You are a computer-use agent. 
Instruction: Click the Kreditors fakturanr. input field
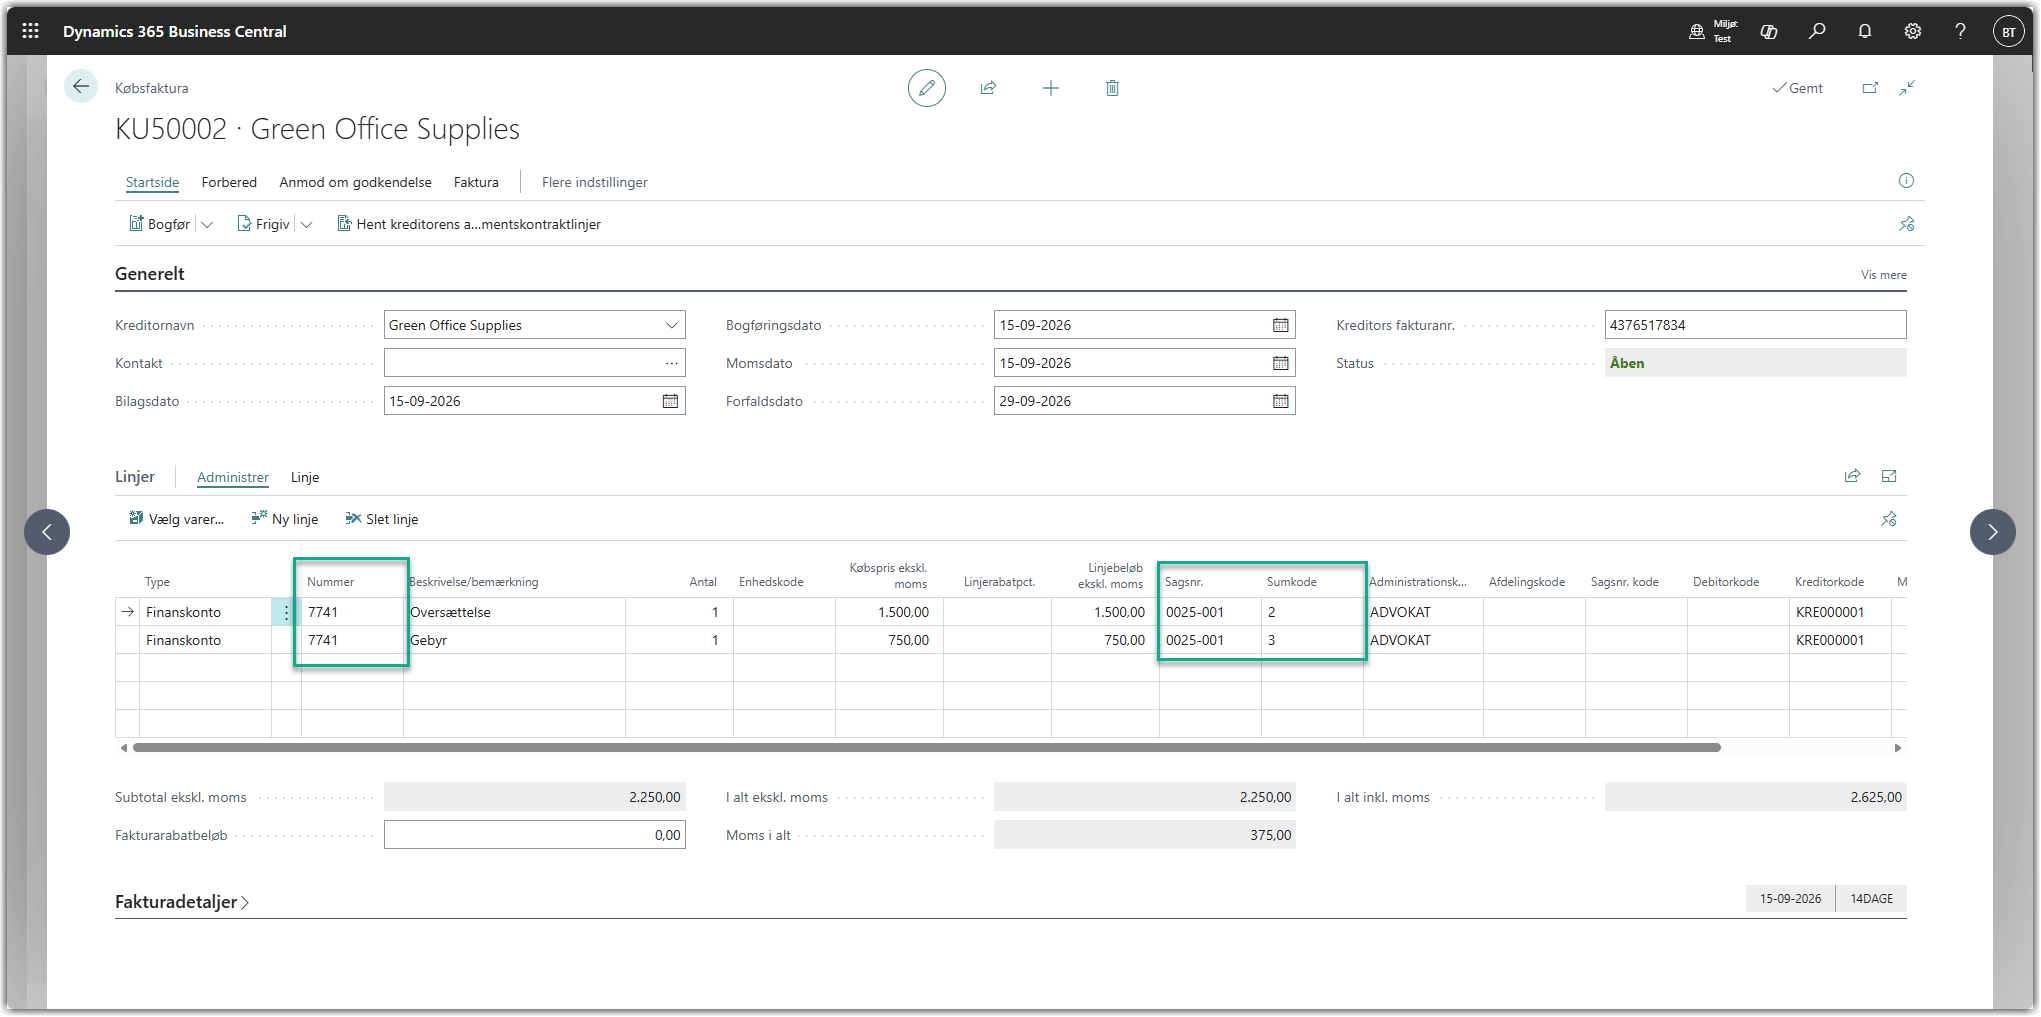pyautogui.click(x=1755, y=325)
